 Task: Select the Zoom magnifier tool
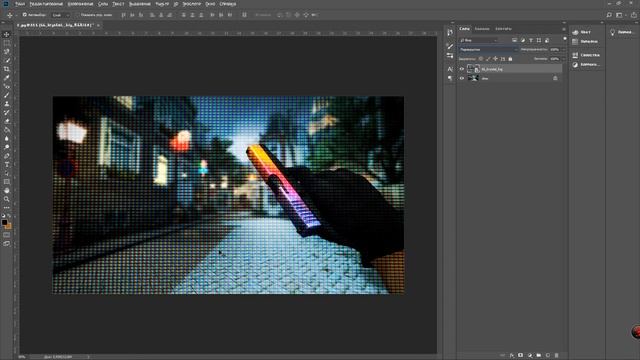[7, 199]
